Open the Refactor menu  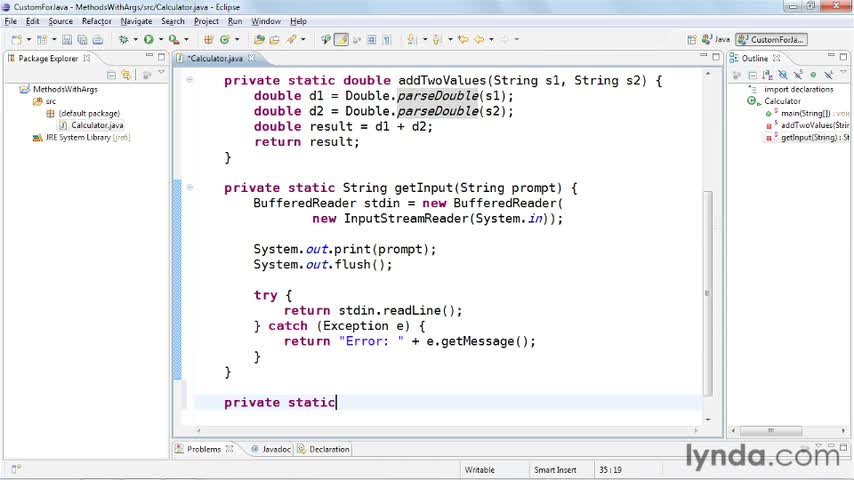[x=96, y=21]
